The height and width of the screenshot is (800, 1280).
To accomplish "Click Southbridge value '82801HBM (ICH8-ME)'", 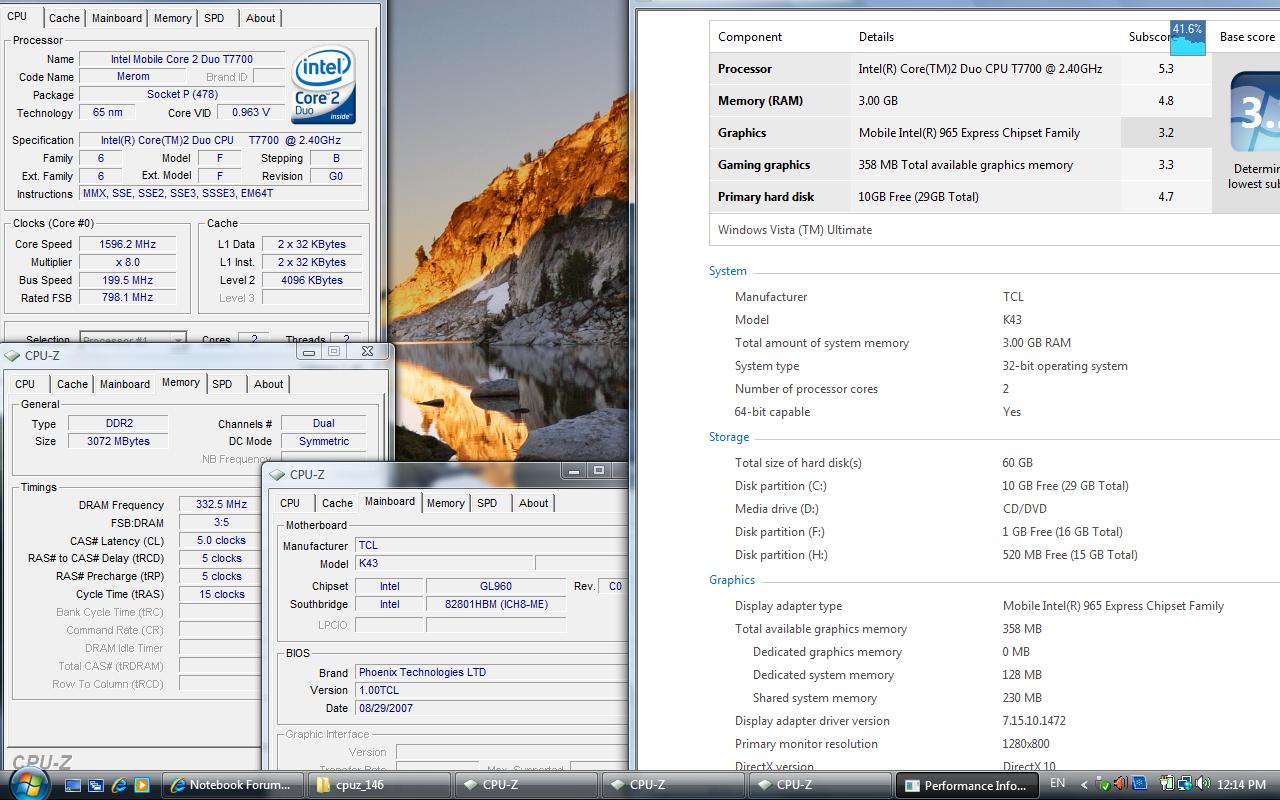I will pos(496,604).
